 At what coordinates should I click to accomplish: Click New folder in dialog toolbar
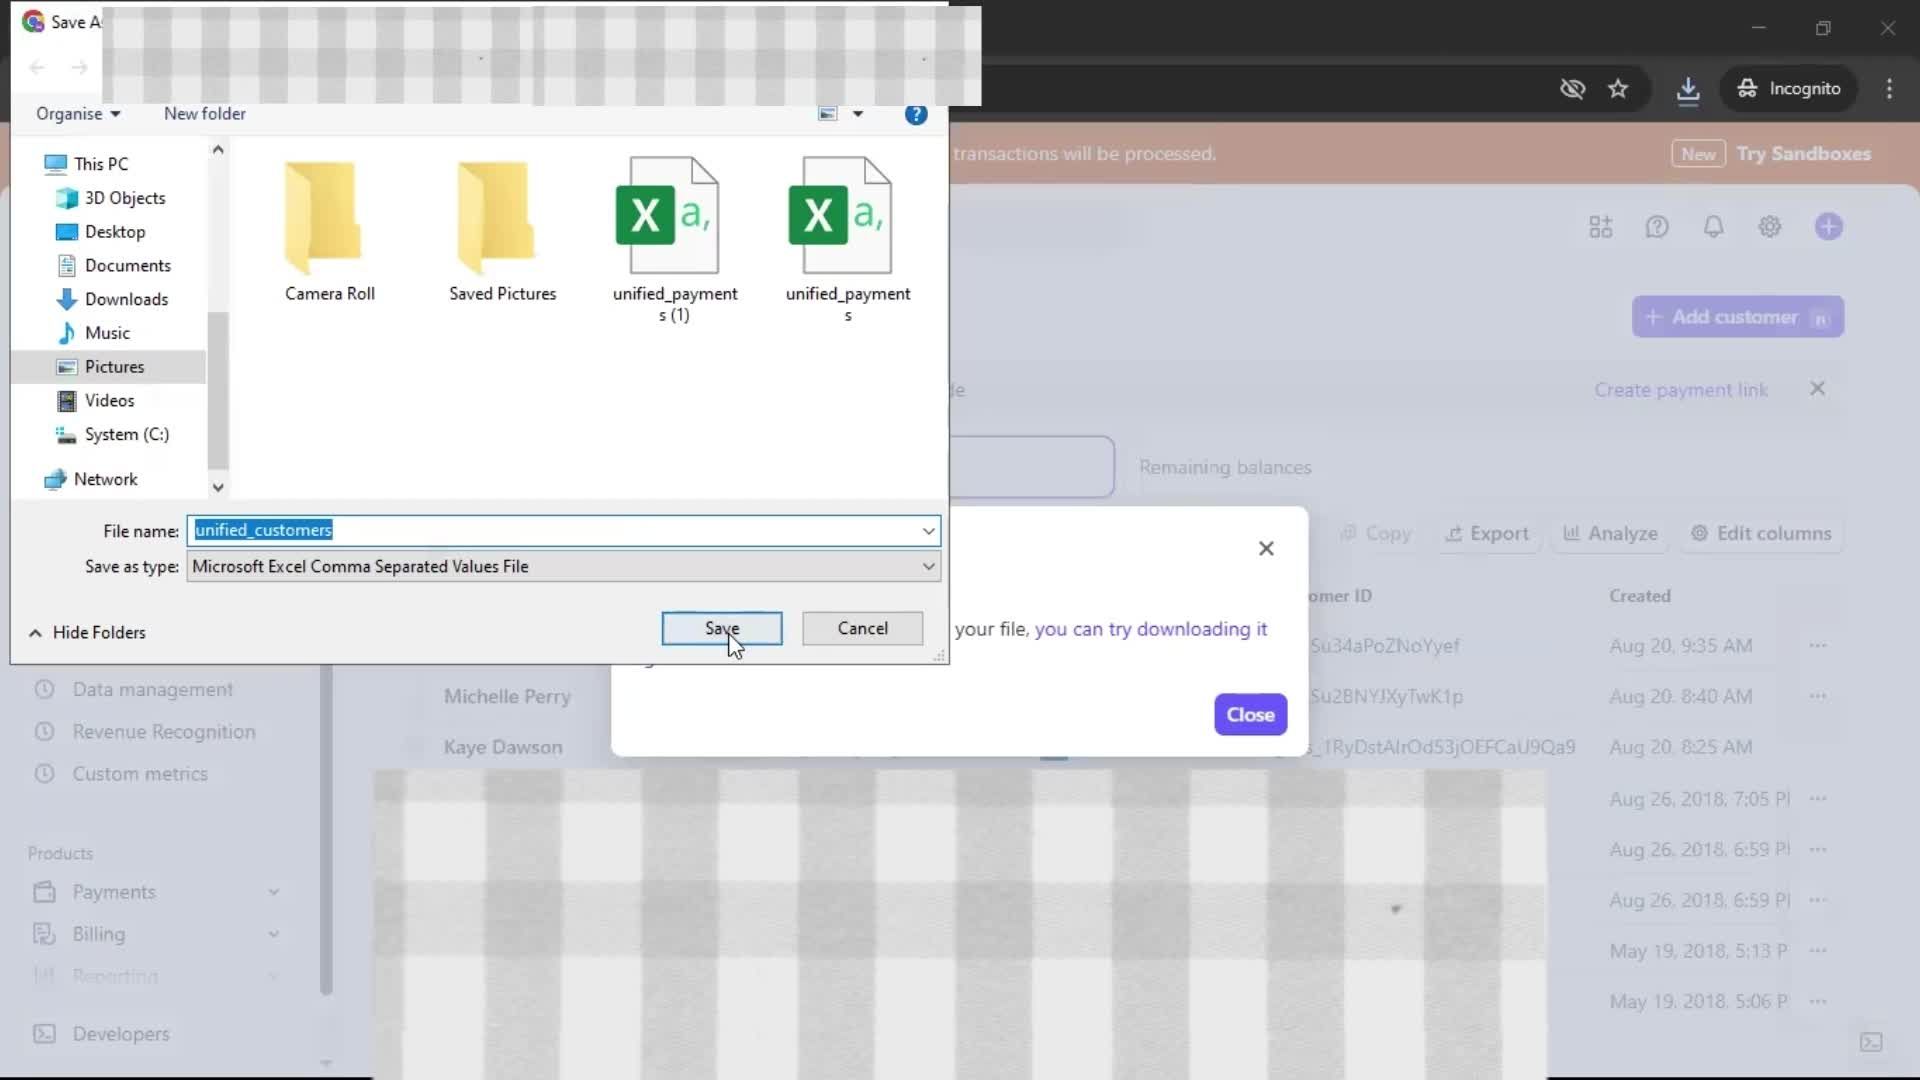[x=204, y=114]
